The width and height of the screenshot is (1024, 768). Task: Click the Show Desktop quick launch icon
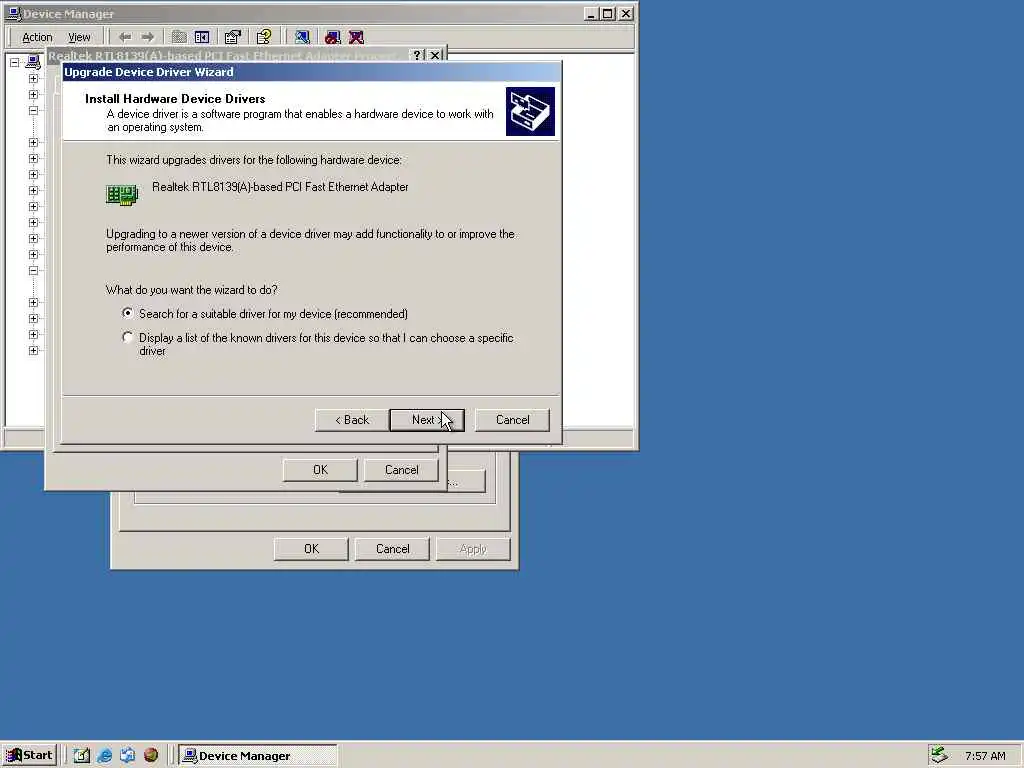pyautogui.click(x=81, y=755)
